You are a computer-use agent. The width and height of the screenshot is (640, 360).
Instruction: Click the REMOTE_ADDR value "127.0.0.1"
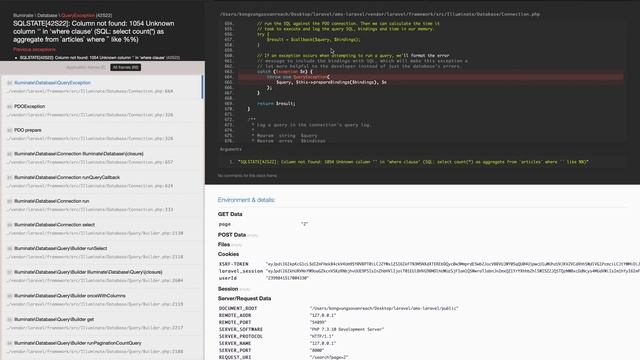tap(323, 315)
